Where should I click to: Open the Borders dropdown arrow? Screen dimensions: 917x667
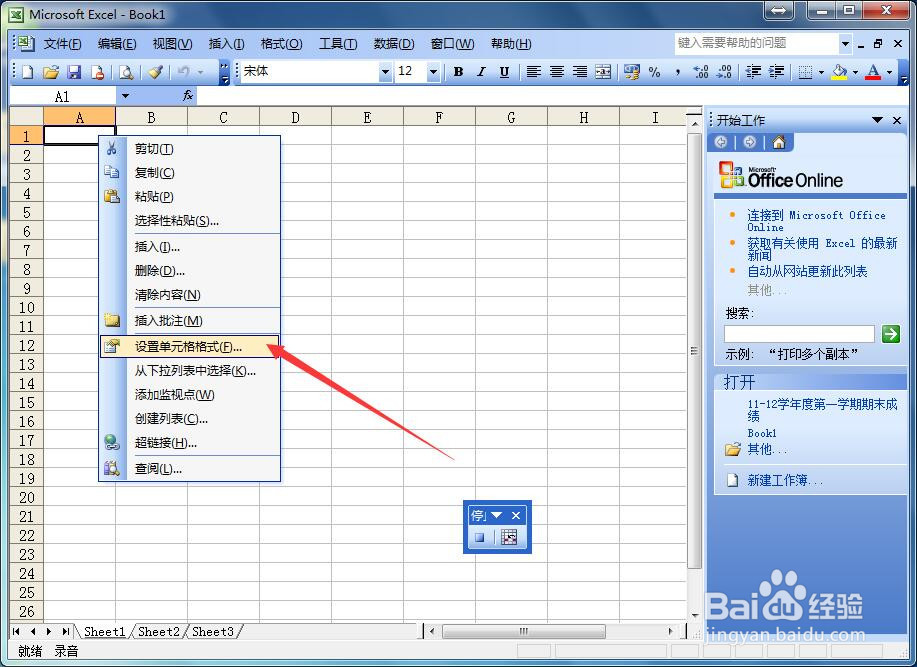tap(821, 72)
